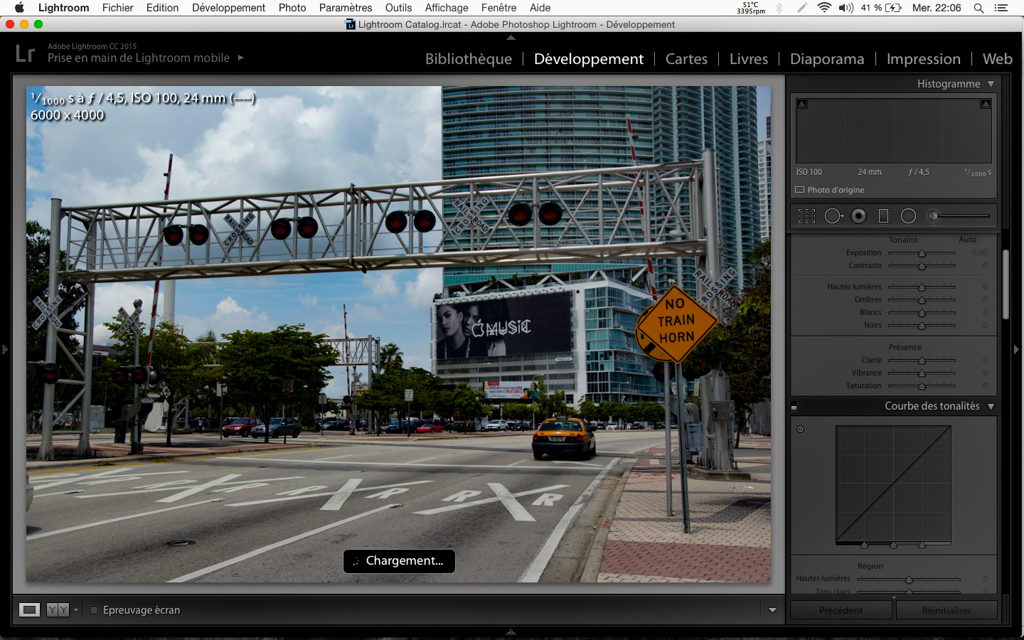Check the Photo d'origine box
This screenshot has width=1024, height=640.
800,189
